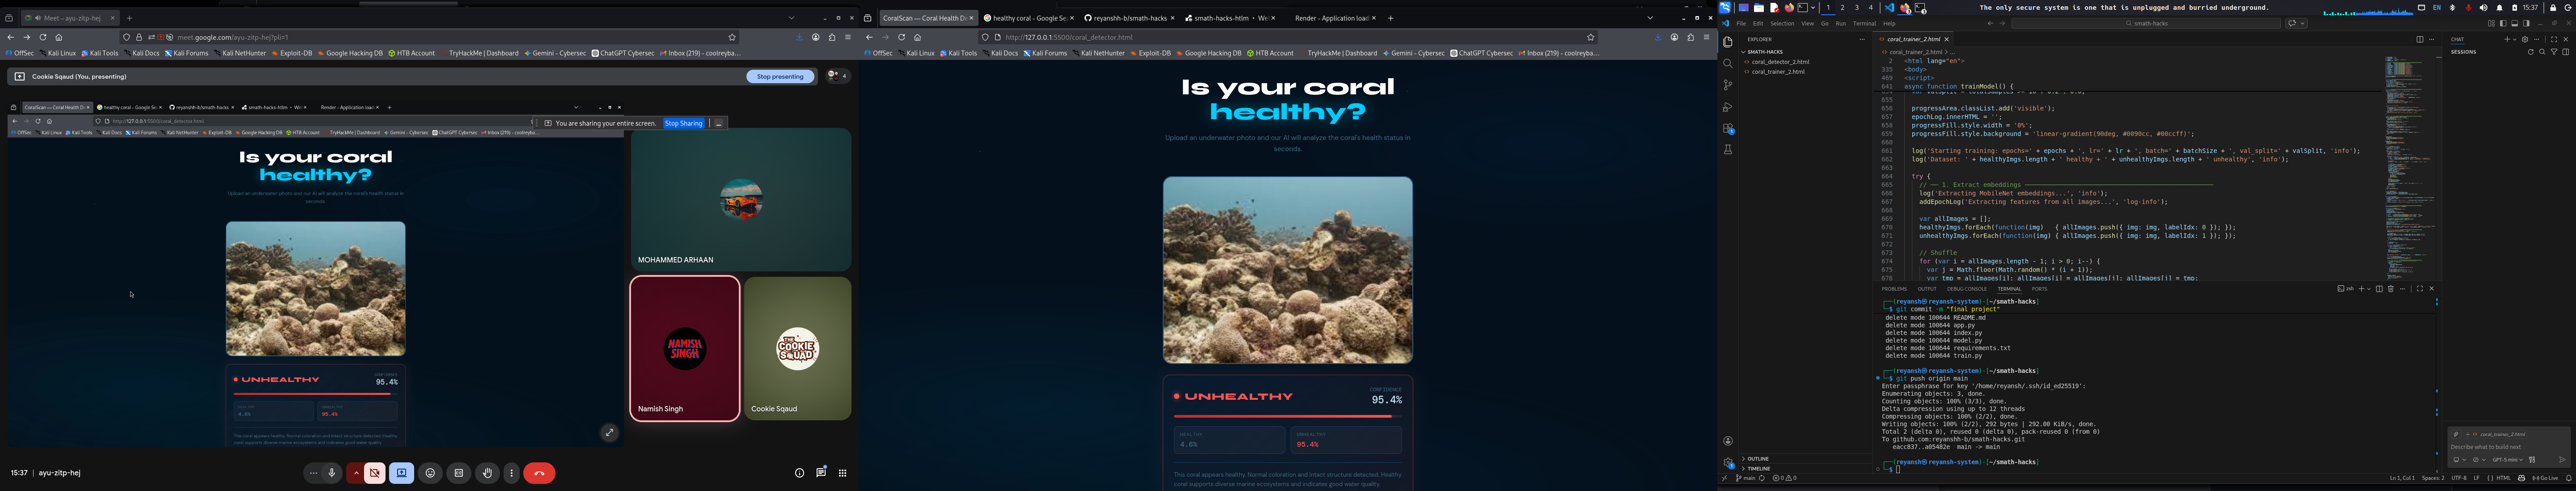This screenshot has width=2576, height=491.
Task: Open VS Code Search view
Action: (1728, 64)
